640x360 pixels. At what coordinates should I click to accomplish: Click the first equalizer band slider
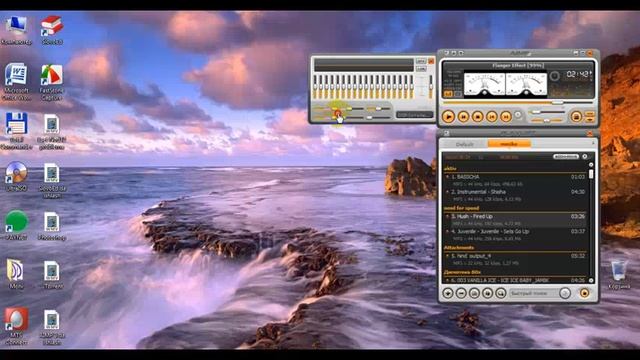pos(315,87)
